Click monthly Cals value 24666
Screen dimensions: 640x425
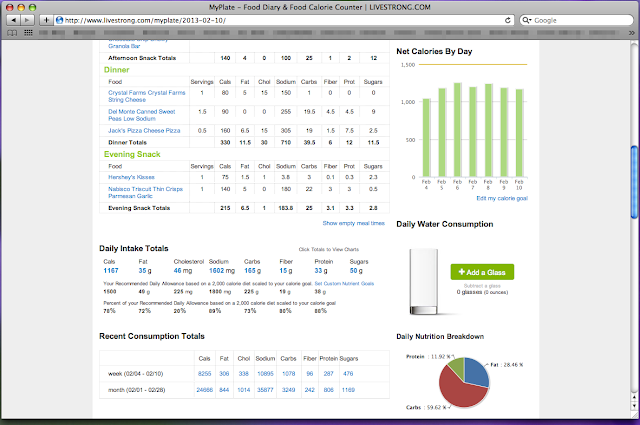204,390
